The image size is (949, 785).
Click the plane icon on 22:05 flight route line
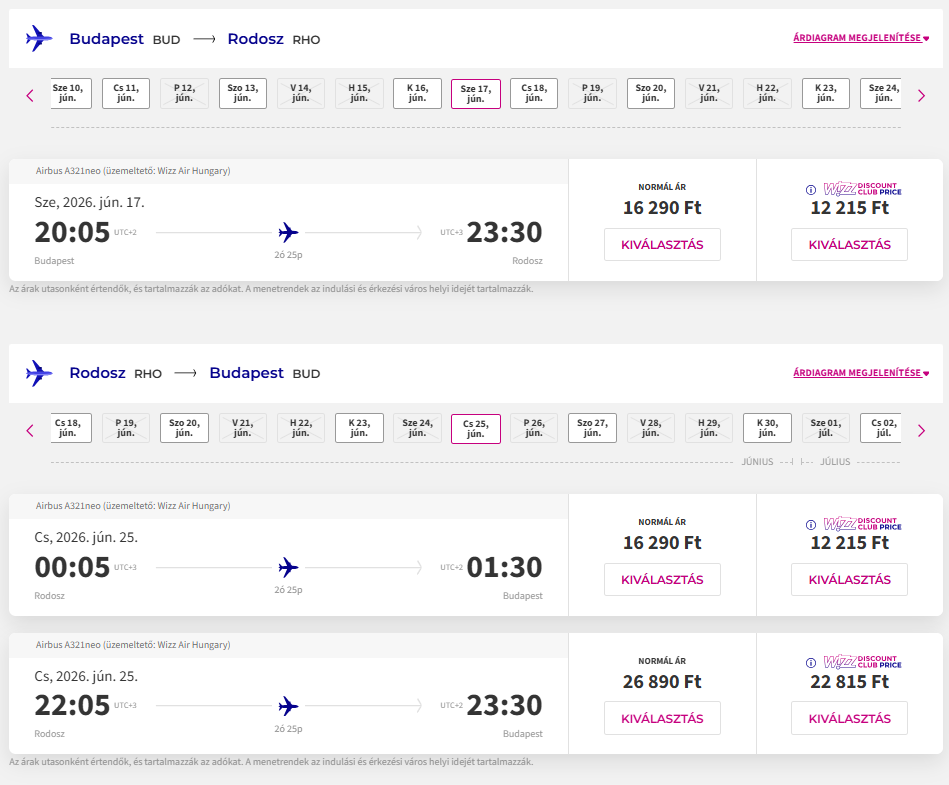click(289, 706)
